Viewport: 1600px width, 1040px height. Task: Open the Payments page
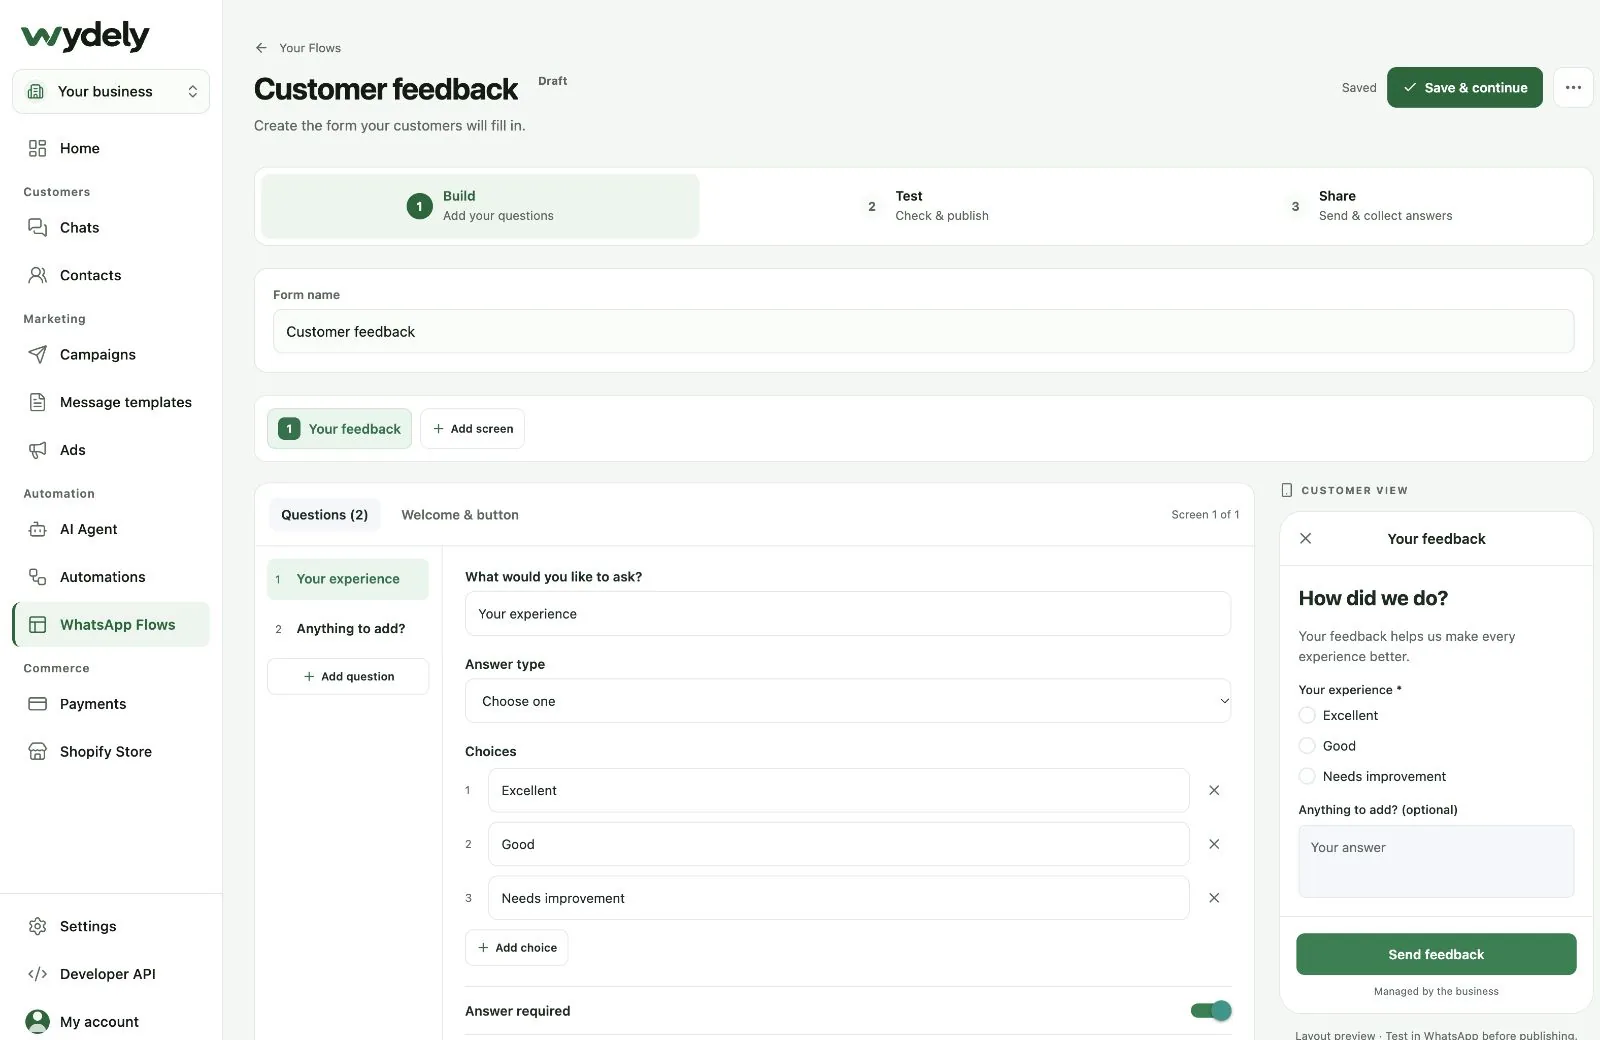111,704
